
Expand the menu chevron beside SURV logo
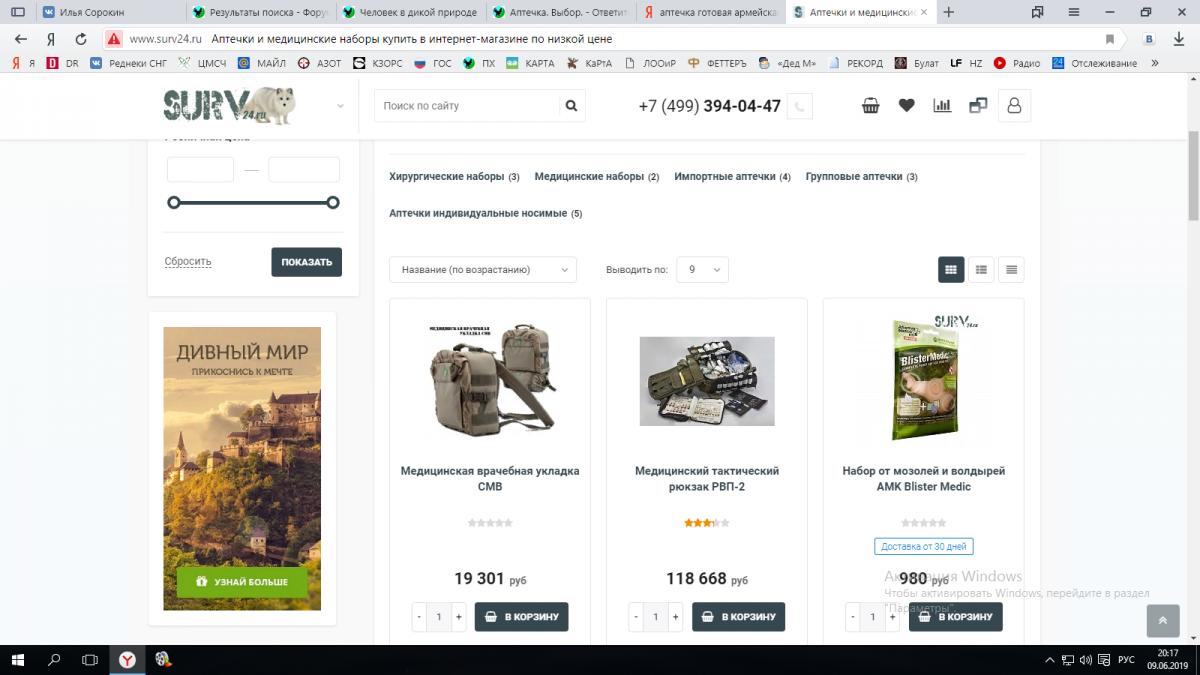(x=340, y=106)
